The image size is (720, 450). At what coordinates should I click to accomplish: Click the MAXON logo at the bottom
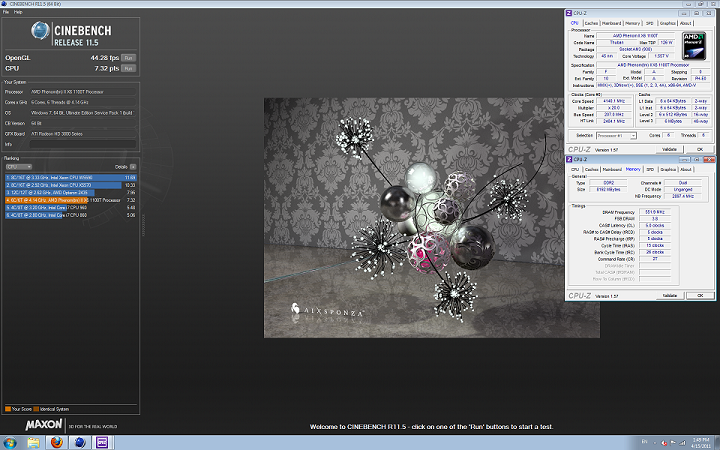(x=44, y=425)
